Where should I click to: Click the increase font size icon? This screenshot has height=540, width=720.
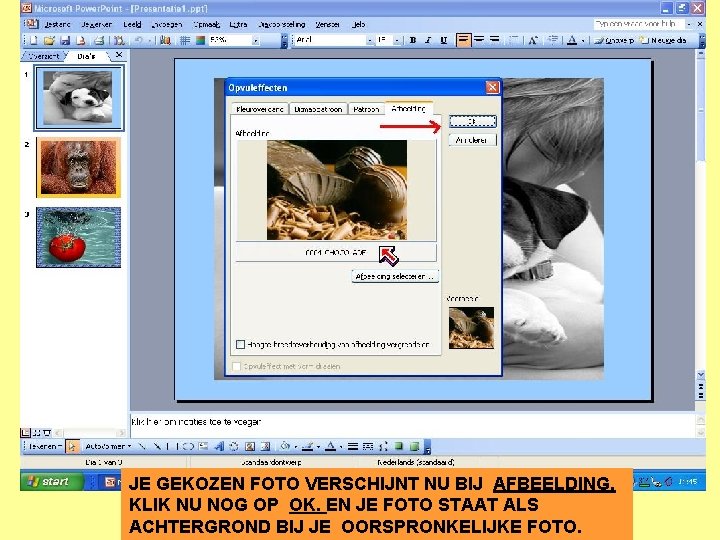click(533, 40)
